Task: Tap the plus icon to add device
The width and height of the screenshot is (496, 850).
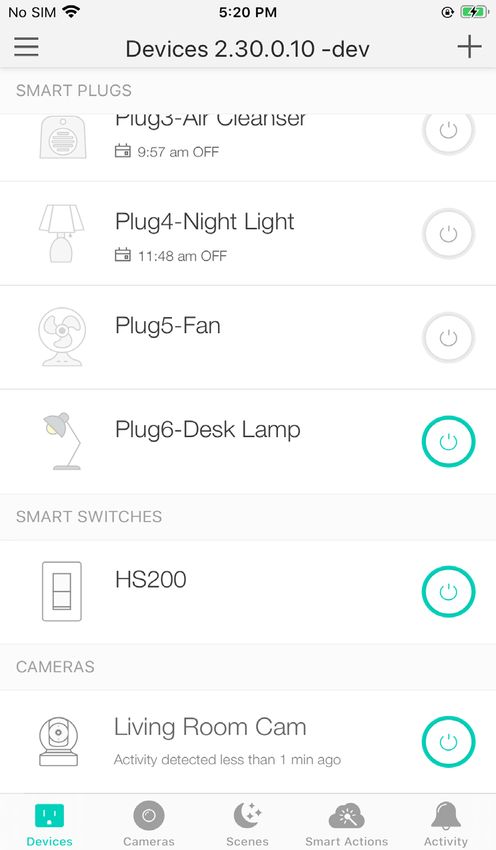Action: click(469, 47)
